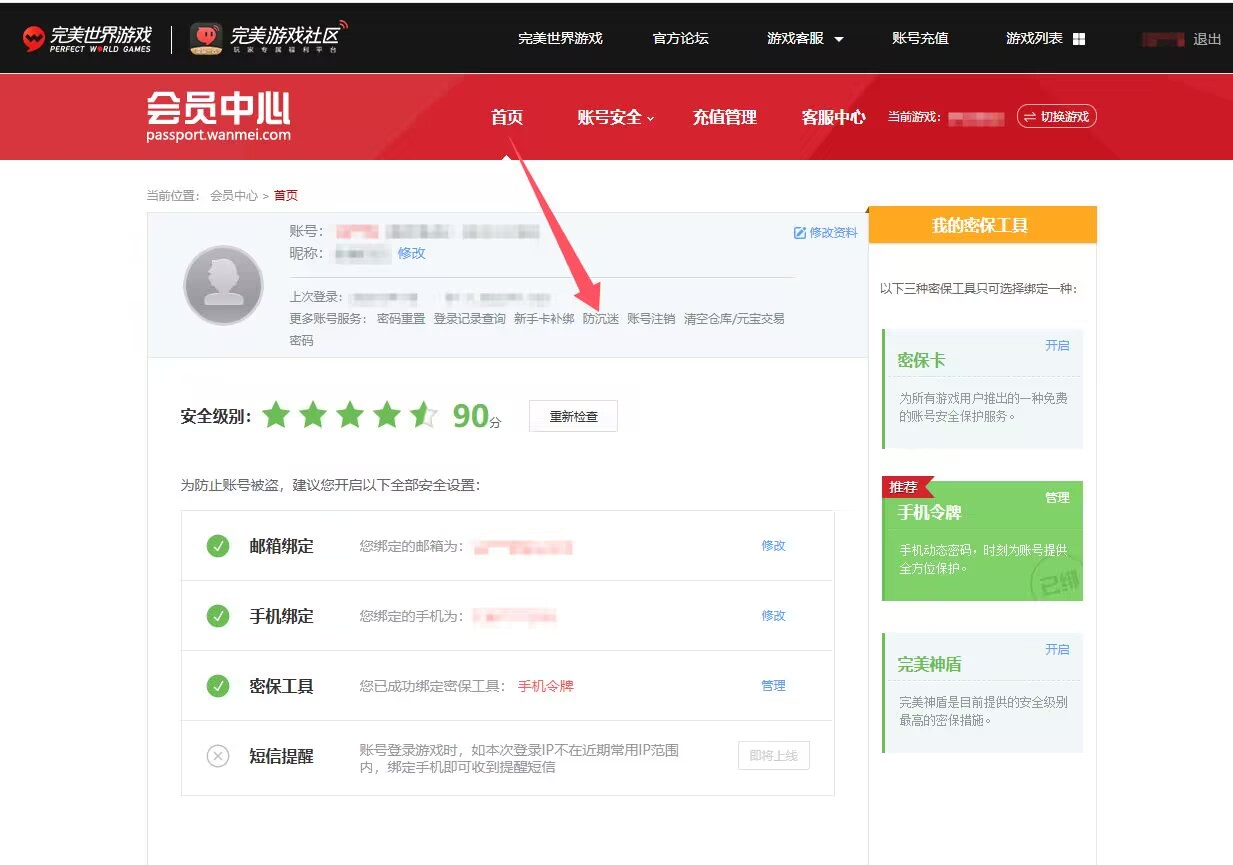Screen dimensions: 1233x865
Task: Open the 客服中心 tab
Action: [x=834, y=117]
